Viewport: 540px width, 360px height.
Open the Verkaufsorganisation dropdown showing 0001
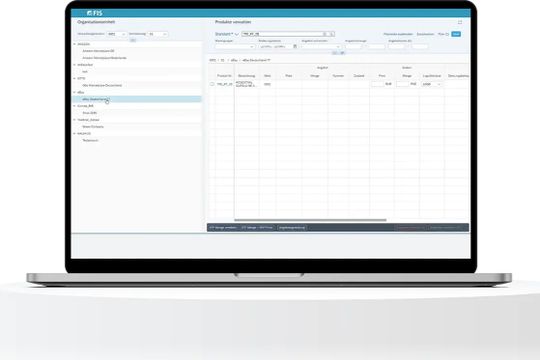116,34
